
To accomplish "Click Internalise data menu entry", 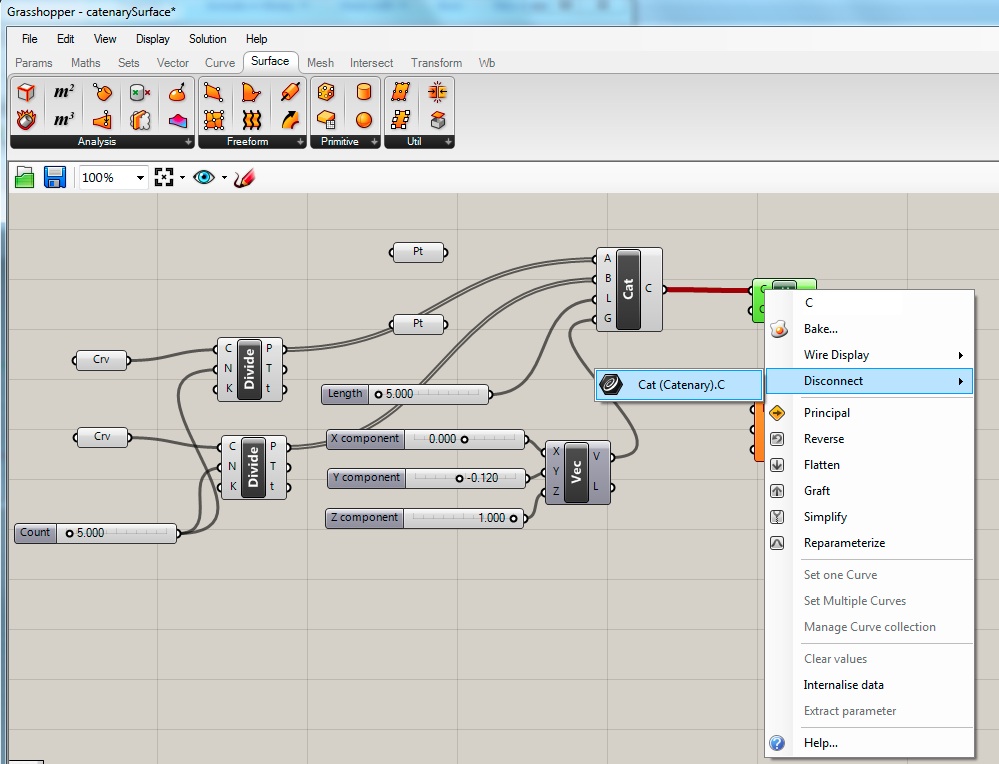I will [843, 685].
